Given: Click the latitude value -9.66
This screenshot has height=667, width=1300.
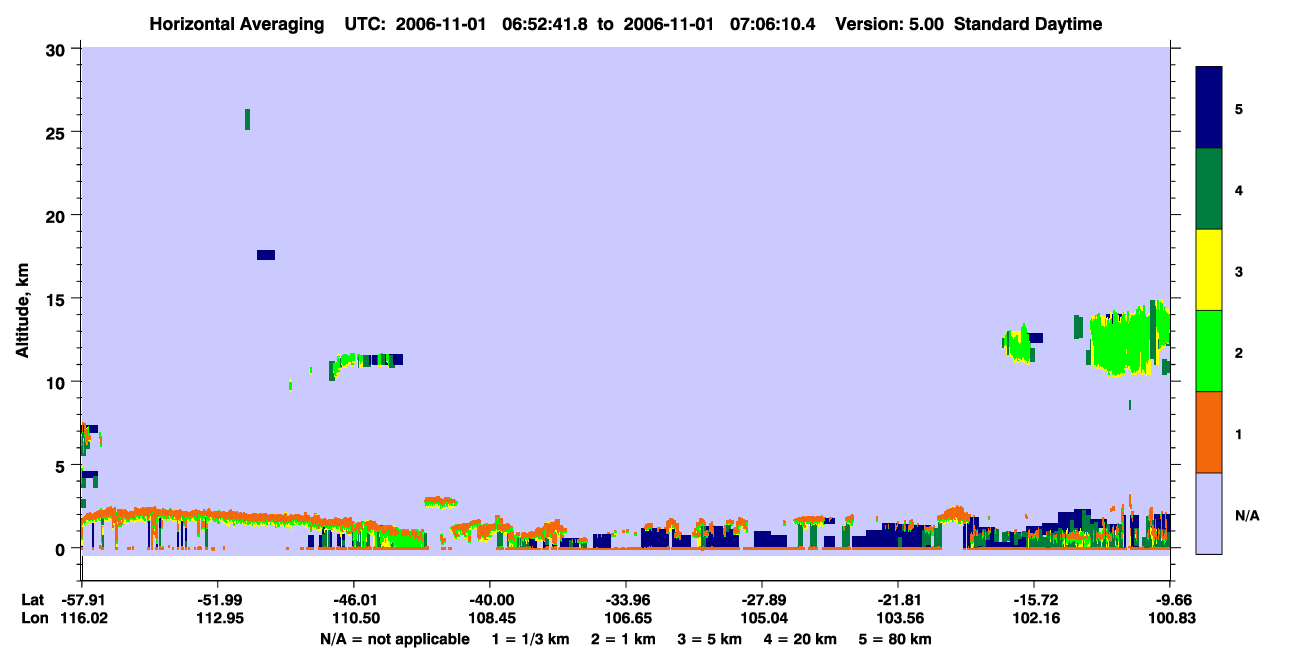Looking at the screenshot, I should [1171, 599].
